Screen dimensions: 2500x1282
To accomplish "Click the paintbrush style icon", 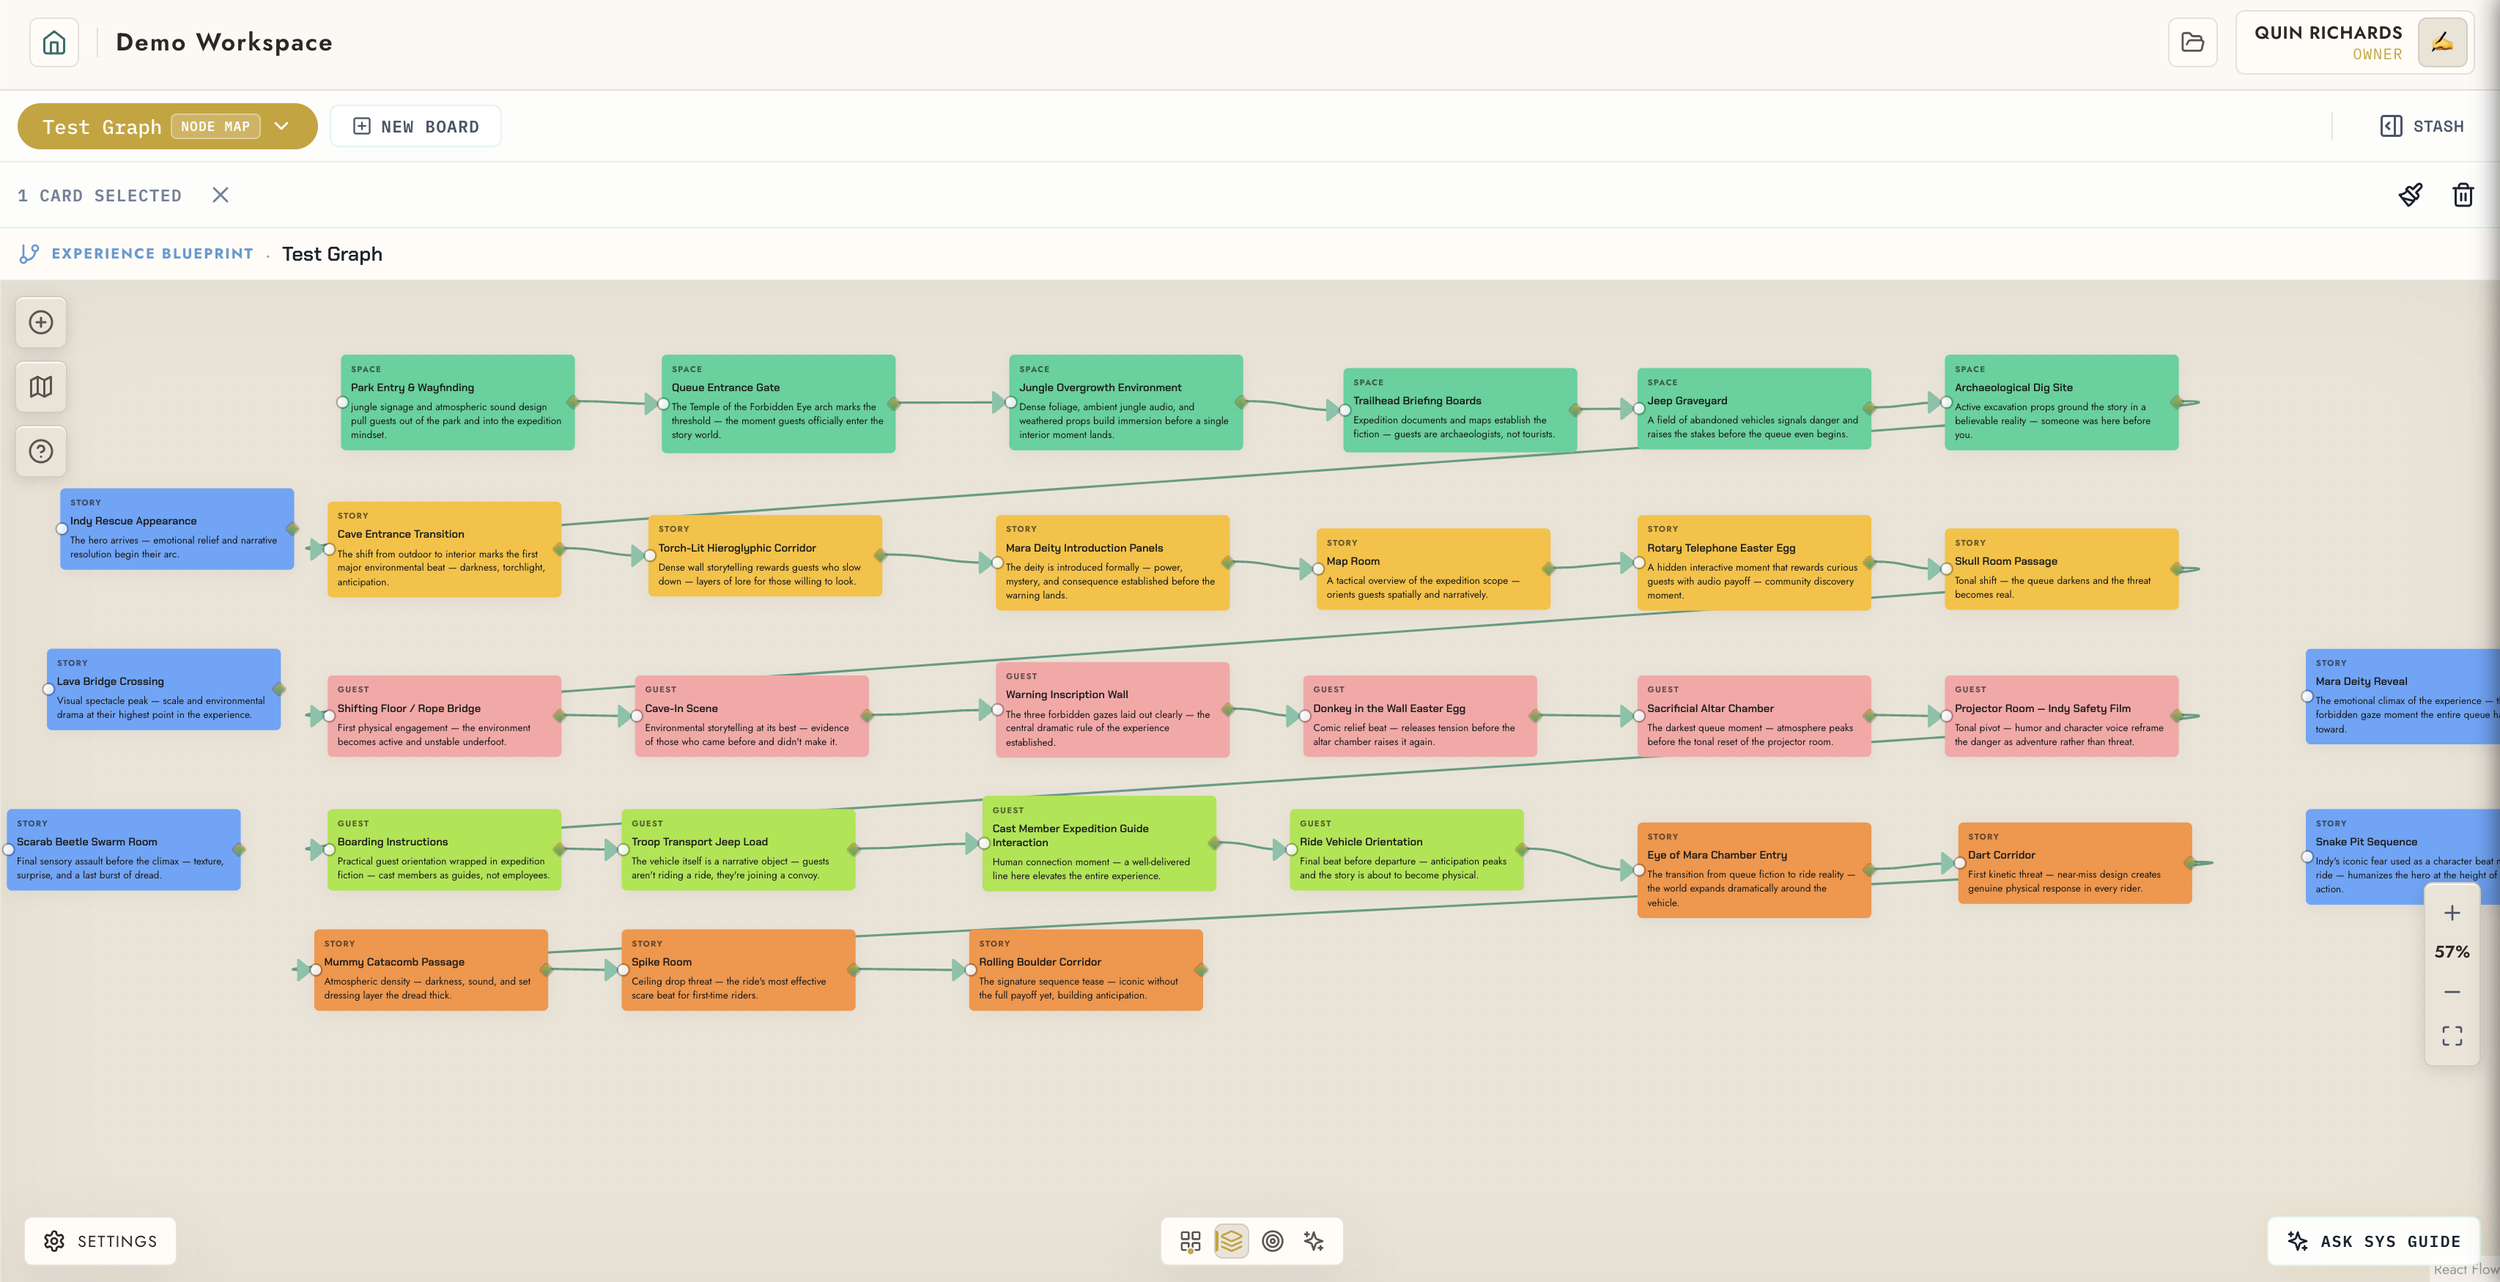I will click(x=2410, y=195).
